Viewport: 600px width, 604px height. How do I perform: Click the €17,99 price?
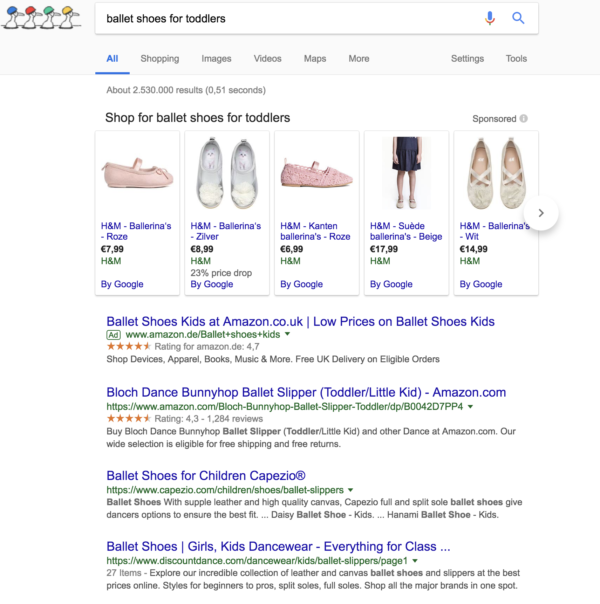click(384, 249)
